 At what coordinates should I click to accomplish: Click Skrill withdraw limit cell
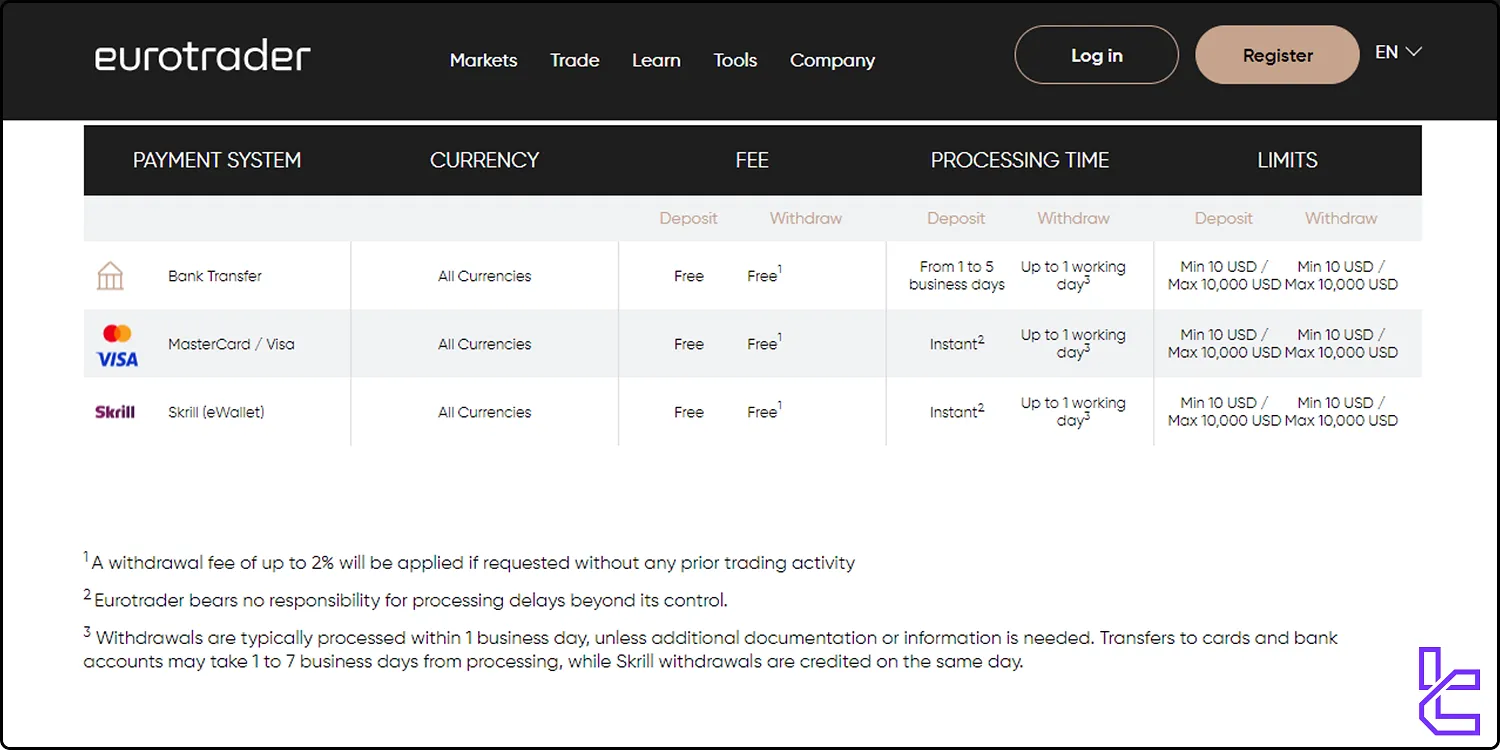tap(1341, 412)
